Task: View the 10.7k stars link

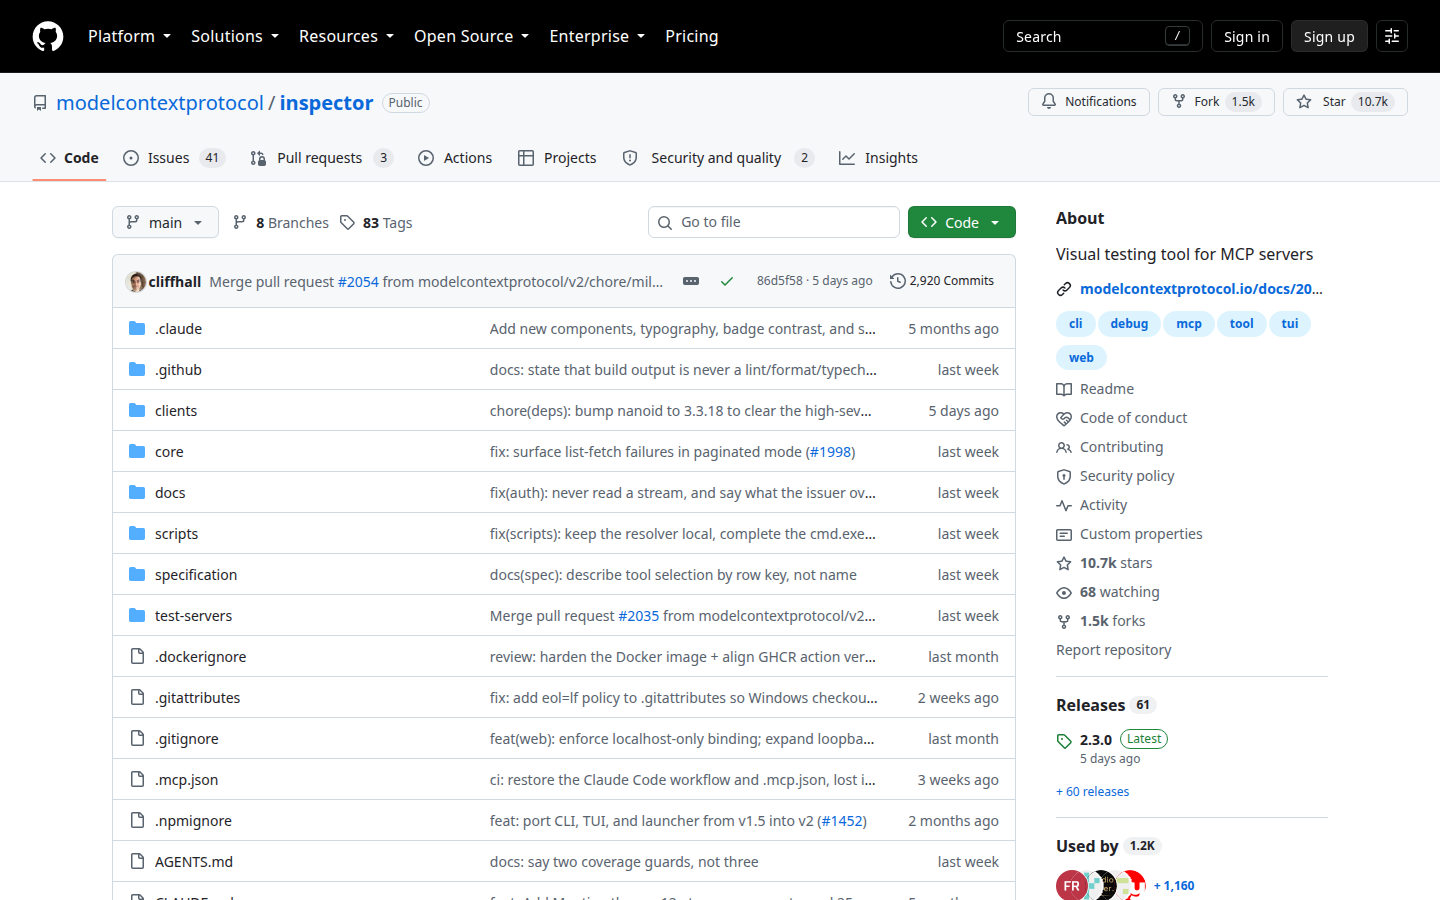Action: (1104, 563)
